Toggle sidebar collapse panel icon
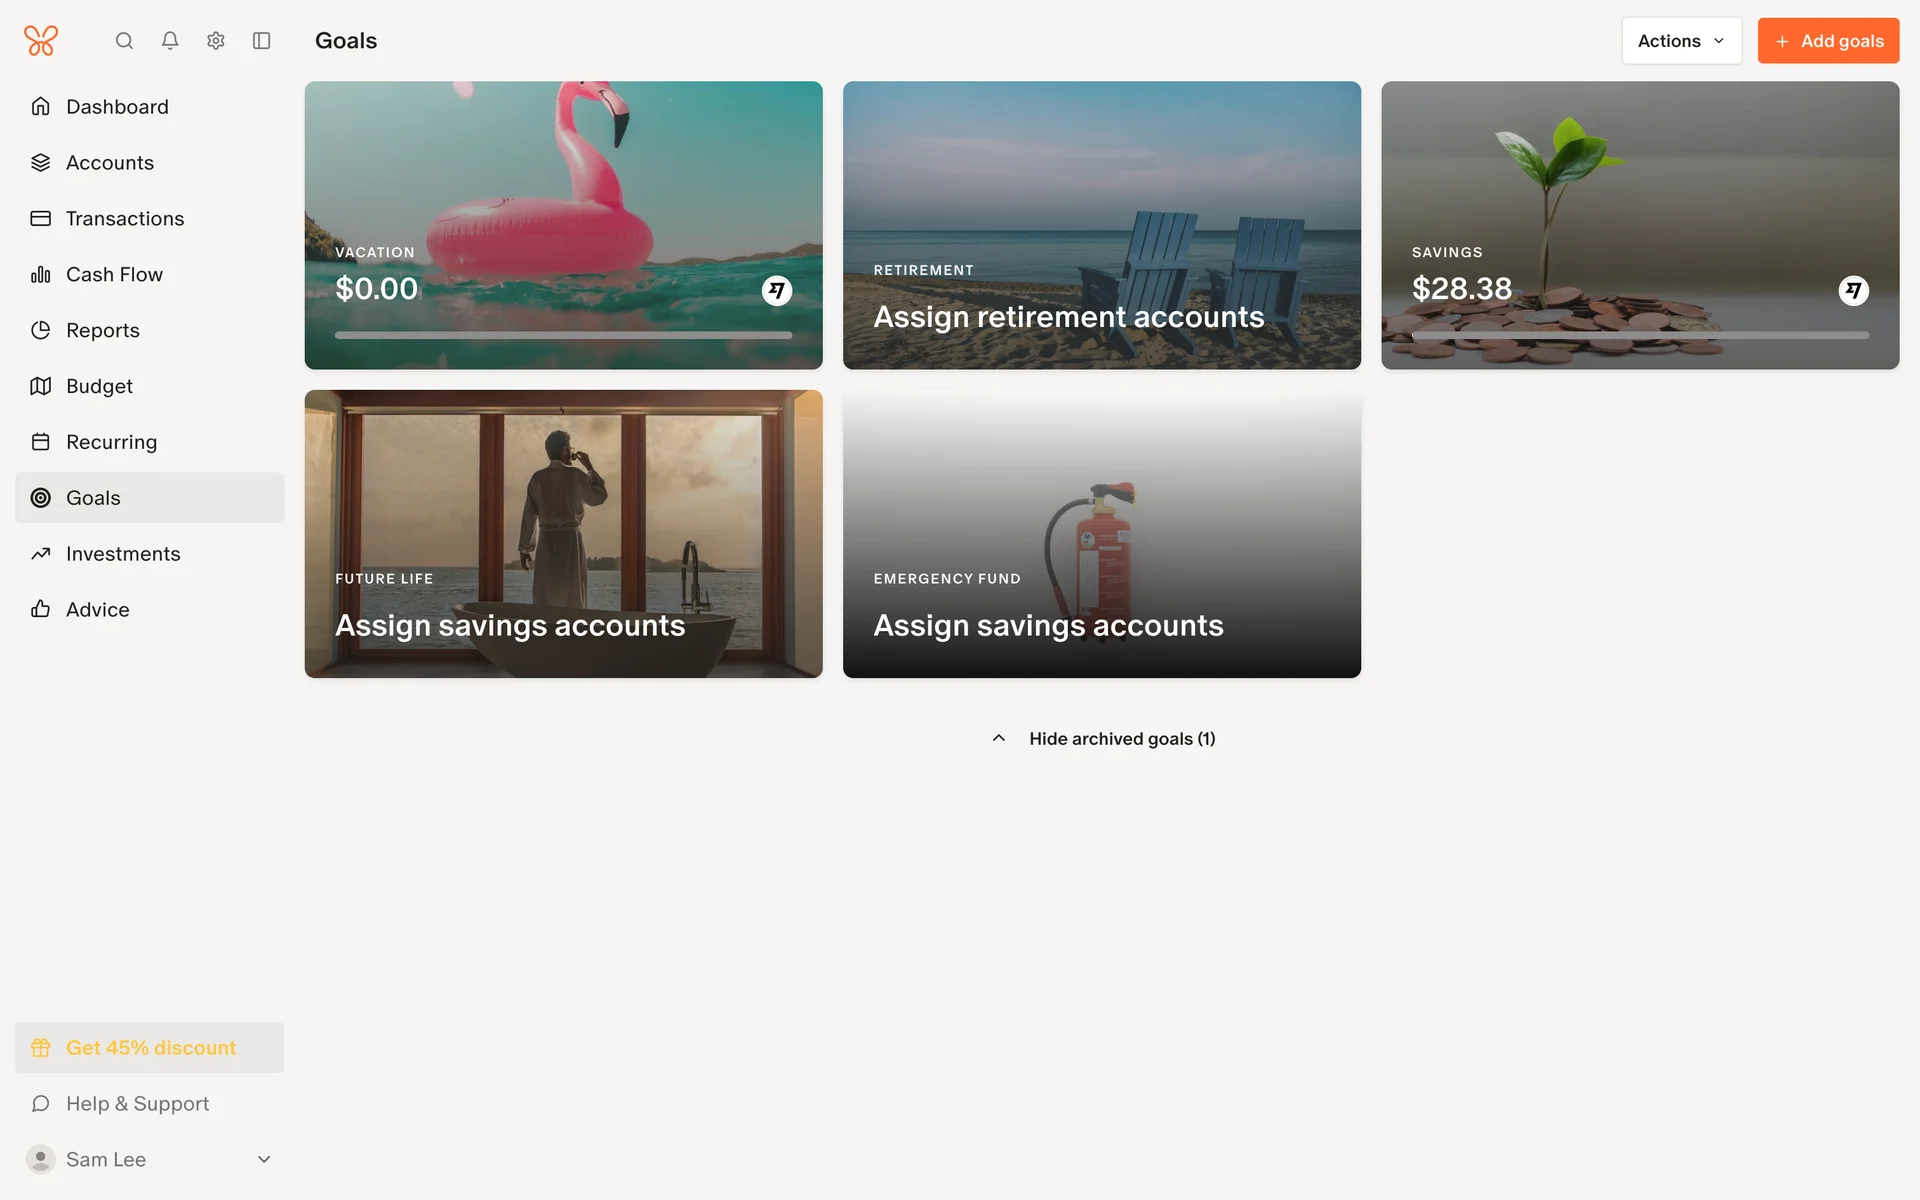The image size is (1920, 1200). [x=262, y=41]
